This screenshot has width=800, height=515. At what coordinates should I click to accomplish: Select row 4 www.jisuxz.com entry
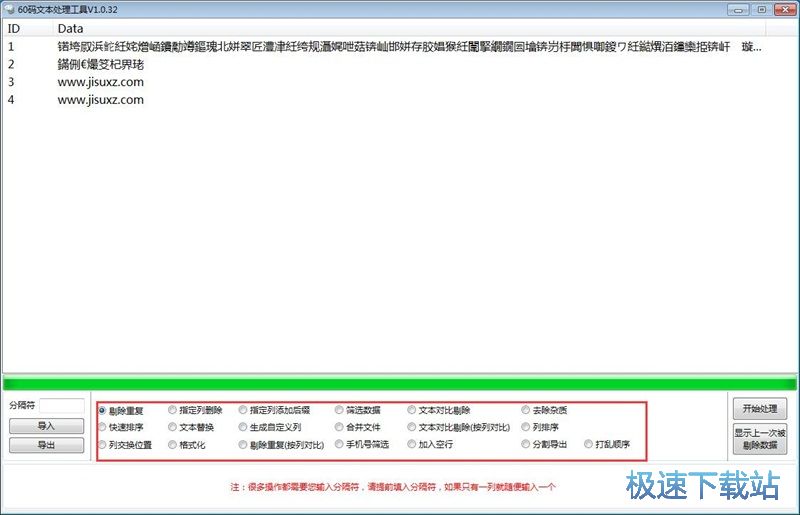tap(384, 100)
